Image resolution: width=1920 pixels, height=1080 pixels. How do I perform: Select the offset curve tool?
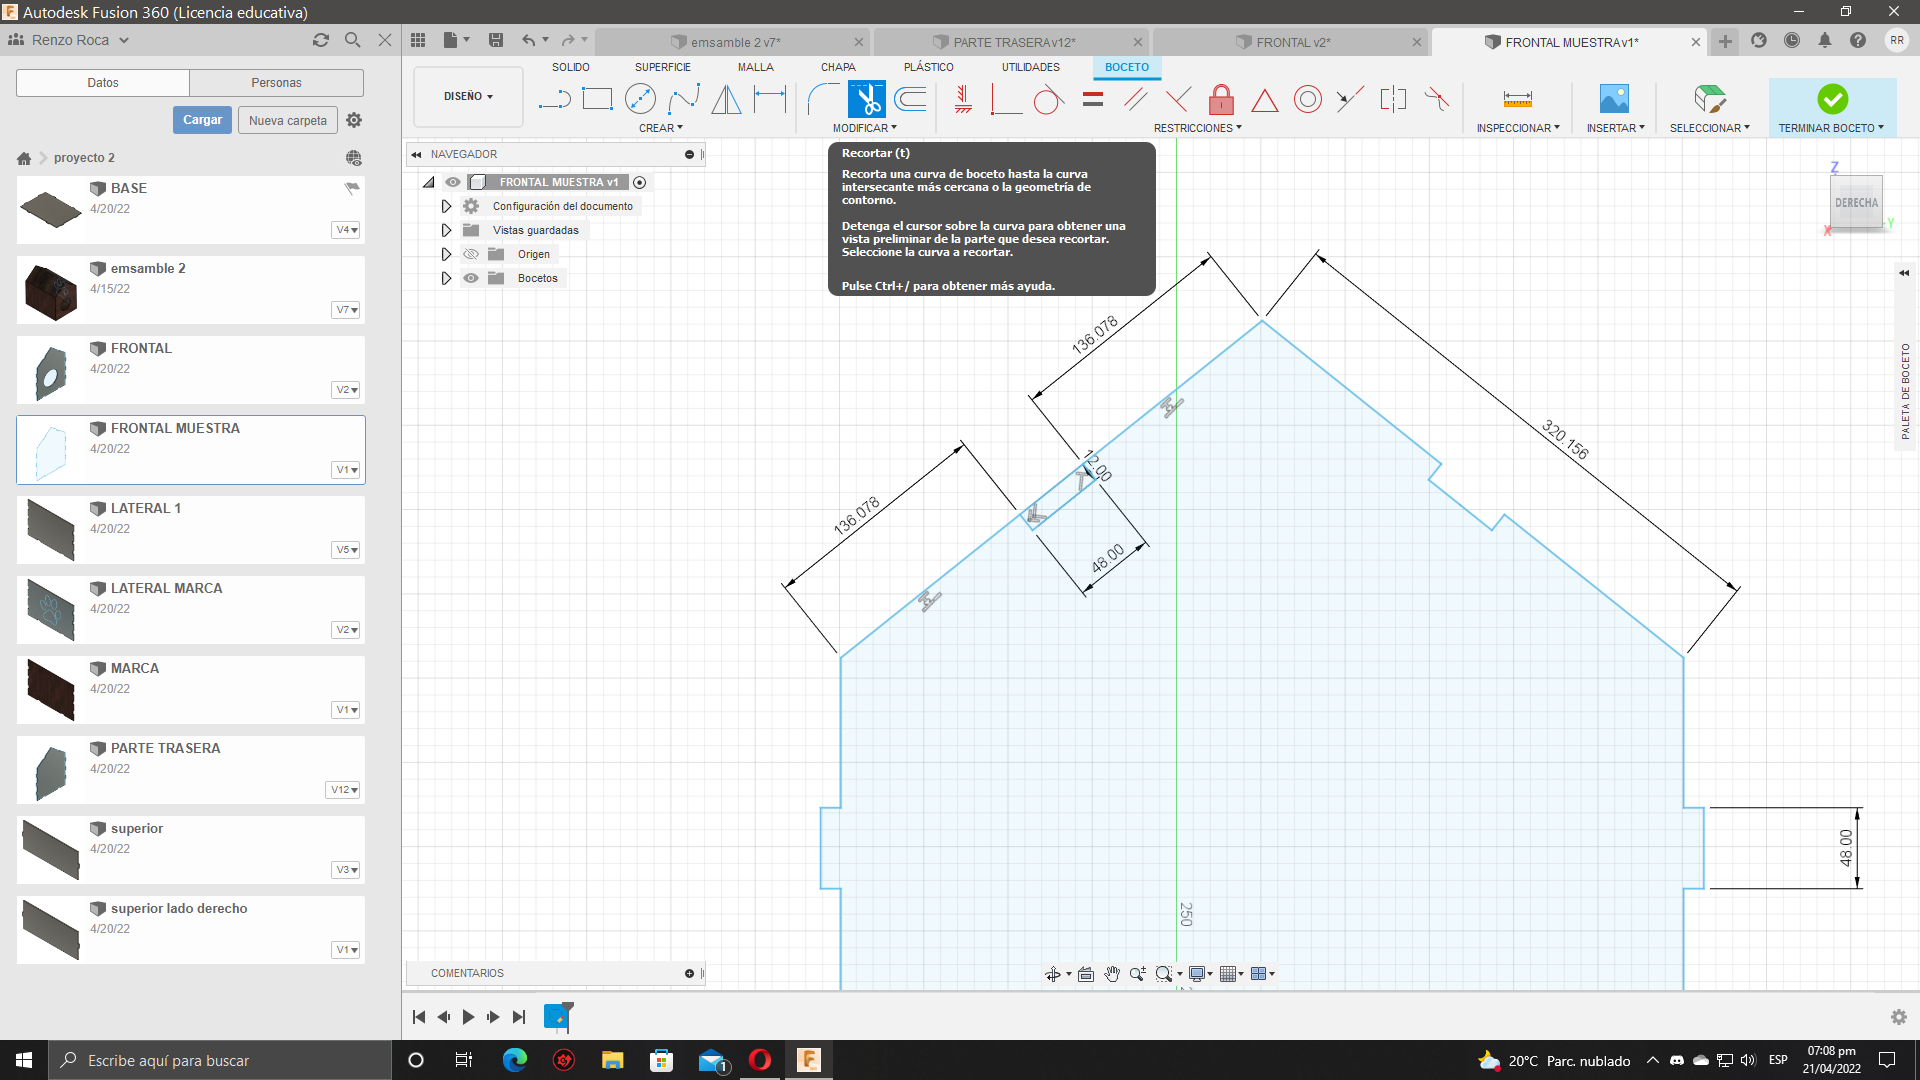(x=910, y=99)
